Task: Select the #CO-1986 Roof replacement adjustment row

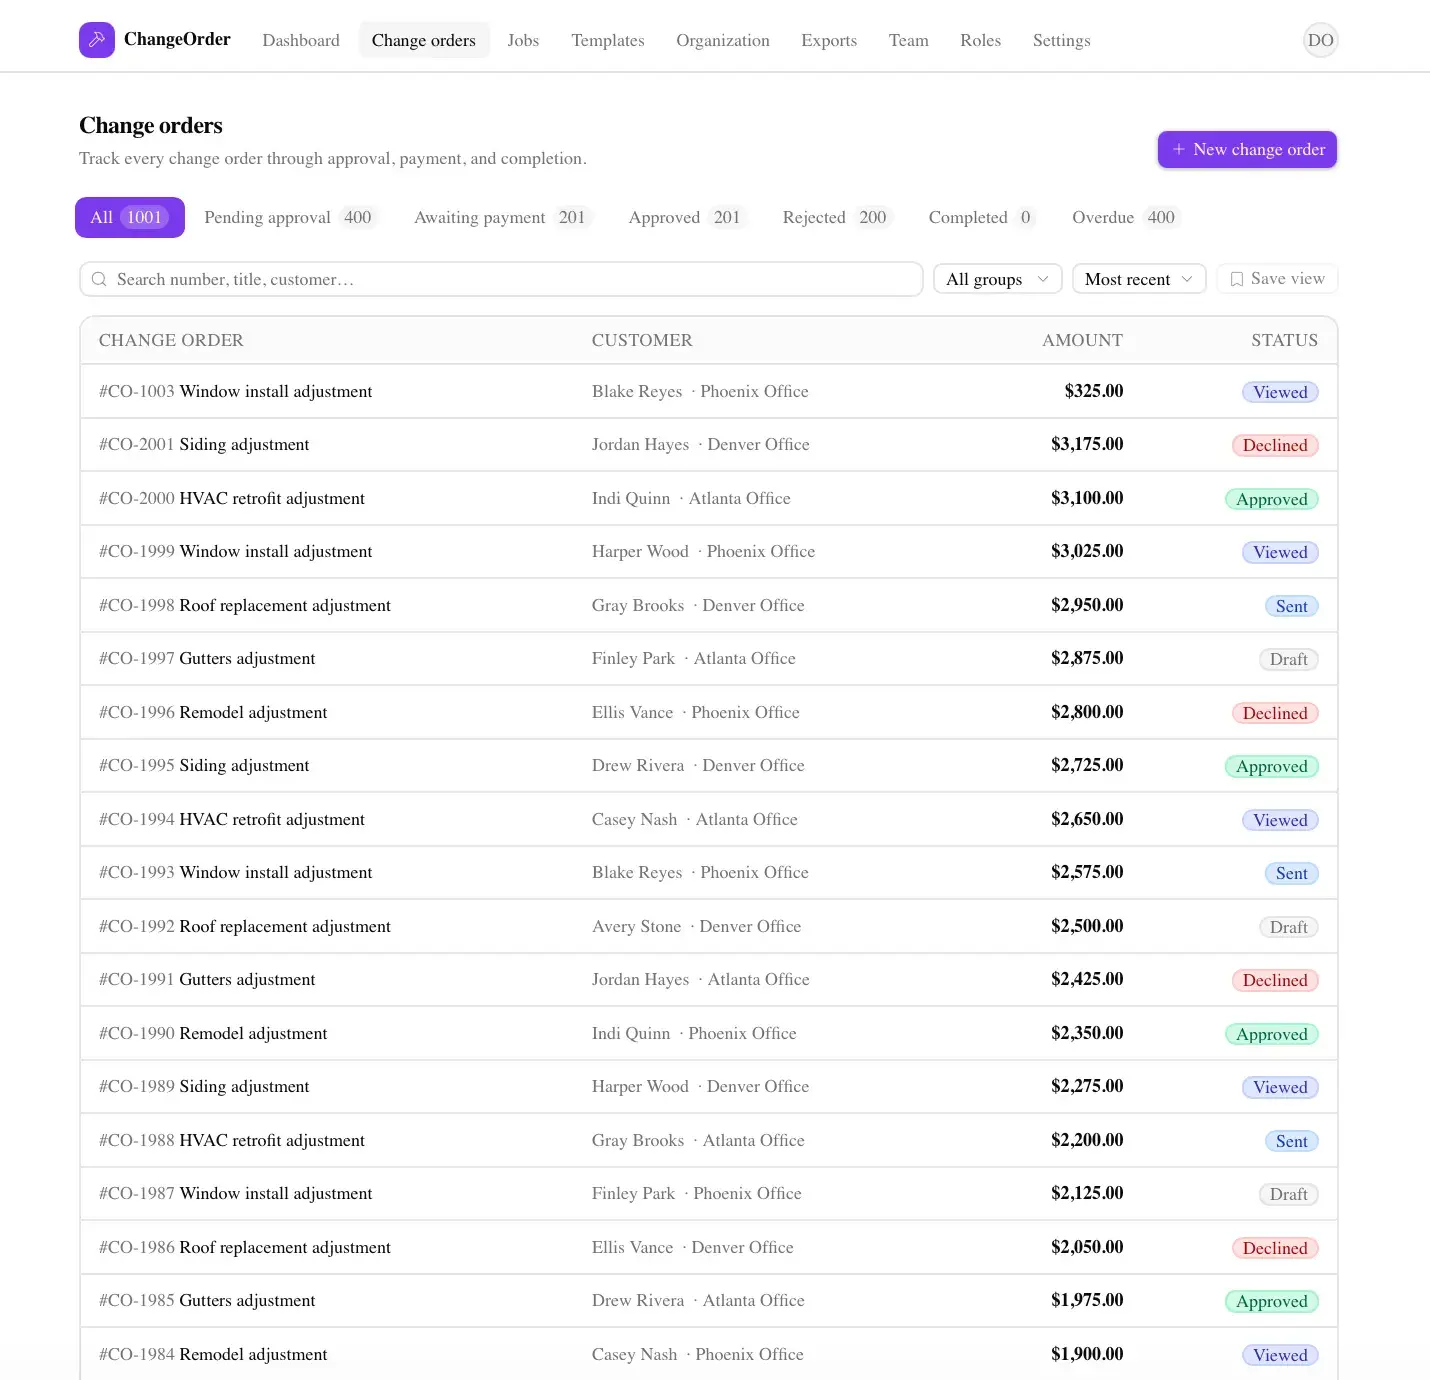Action: click(708, 1247)
